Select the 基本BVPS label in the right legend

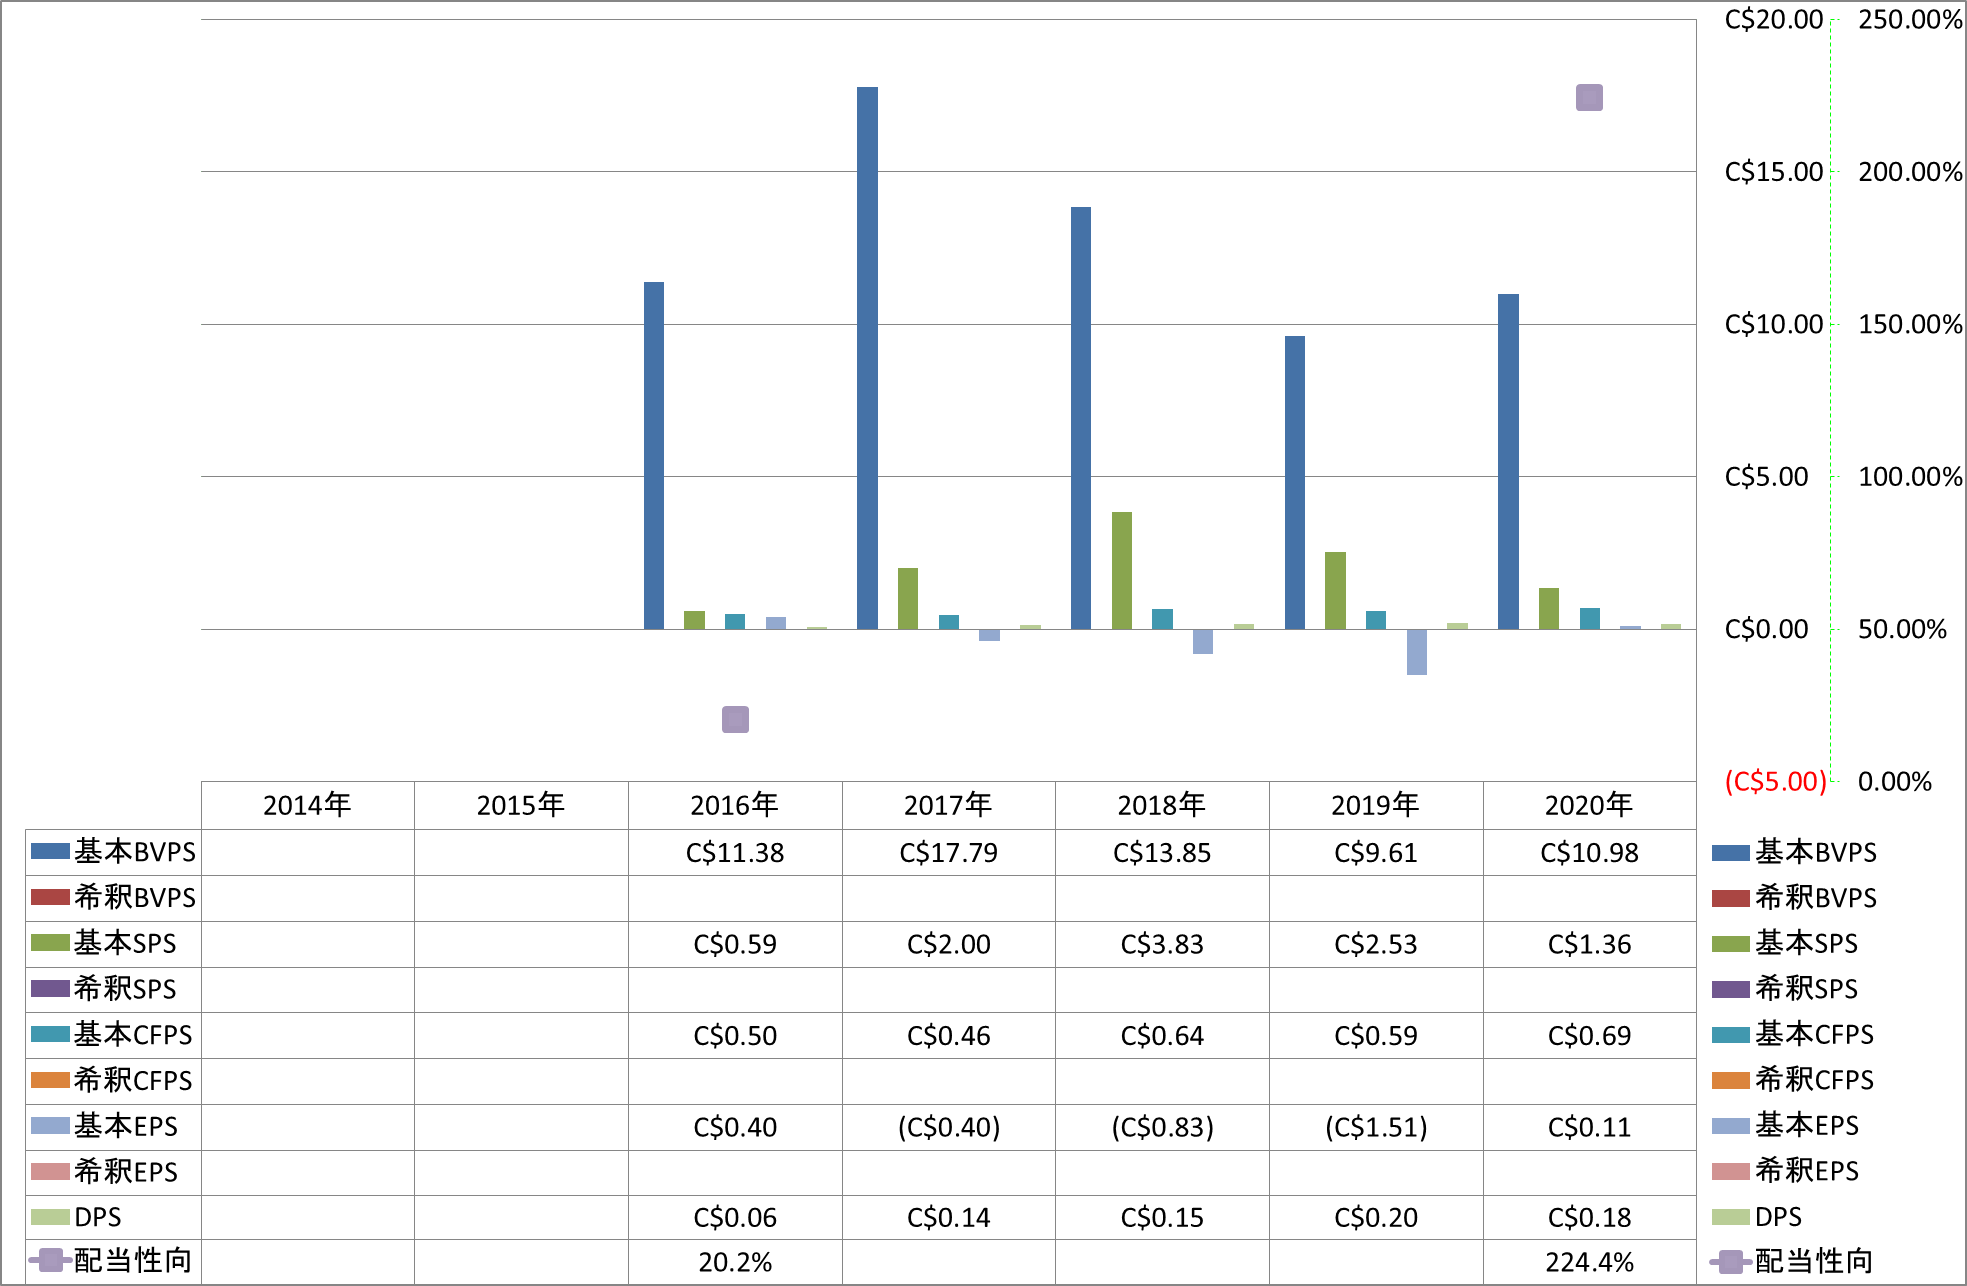1816,852
